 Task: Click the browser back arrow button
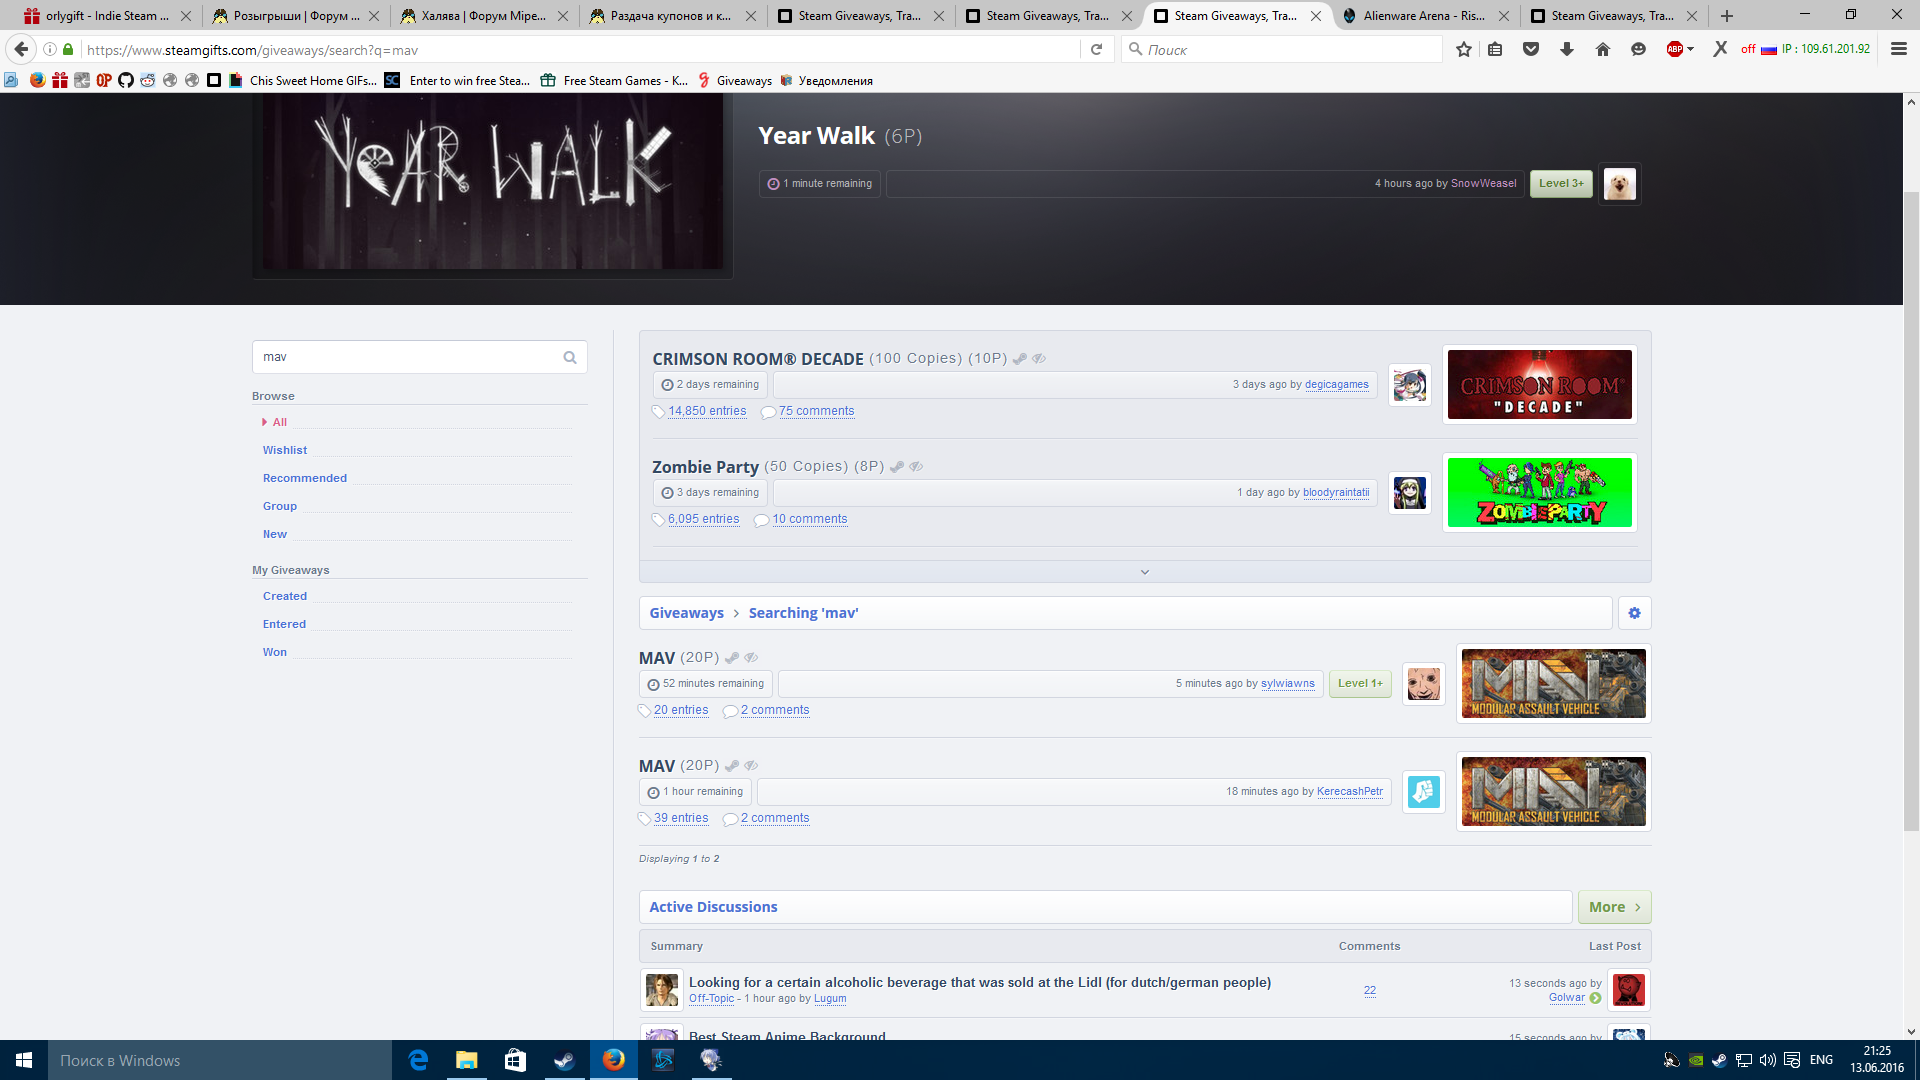tap(21, 49)
